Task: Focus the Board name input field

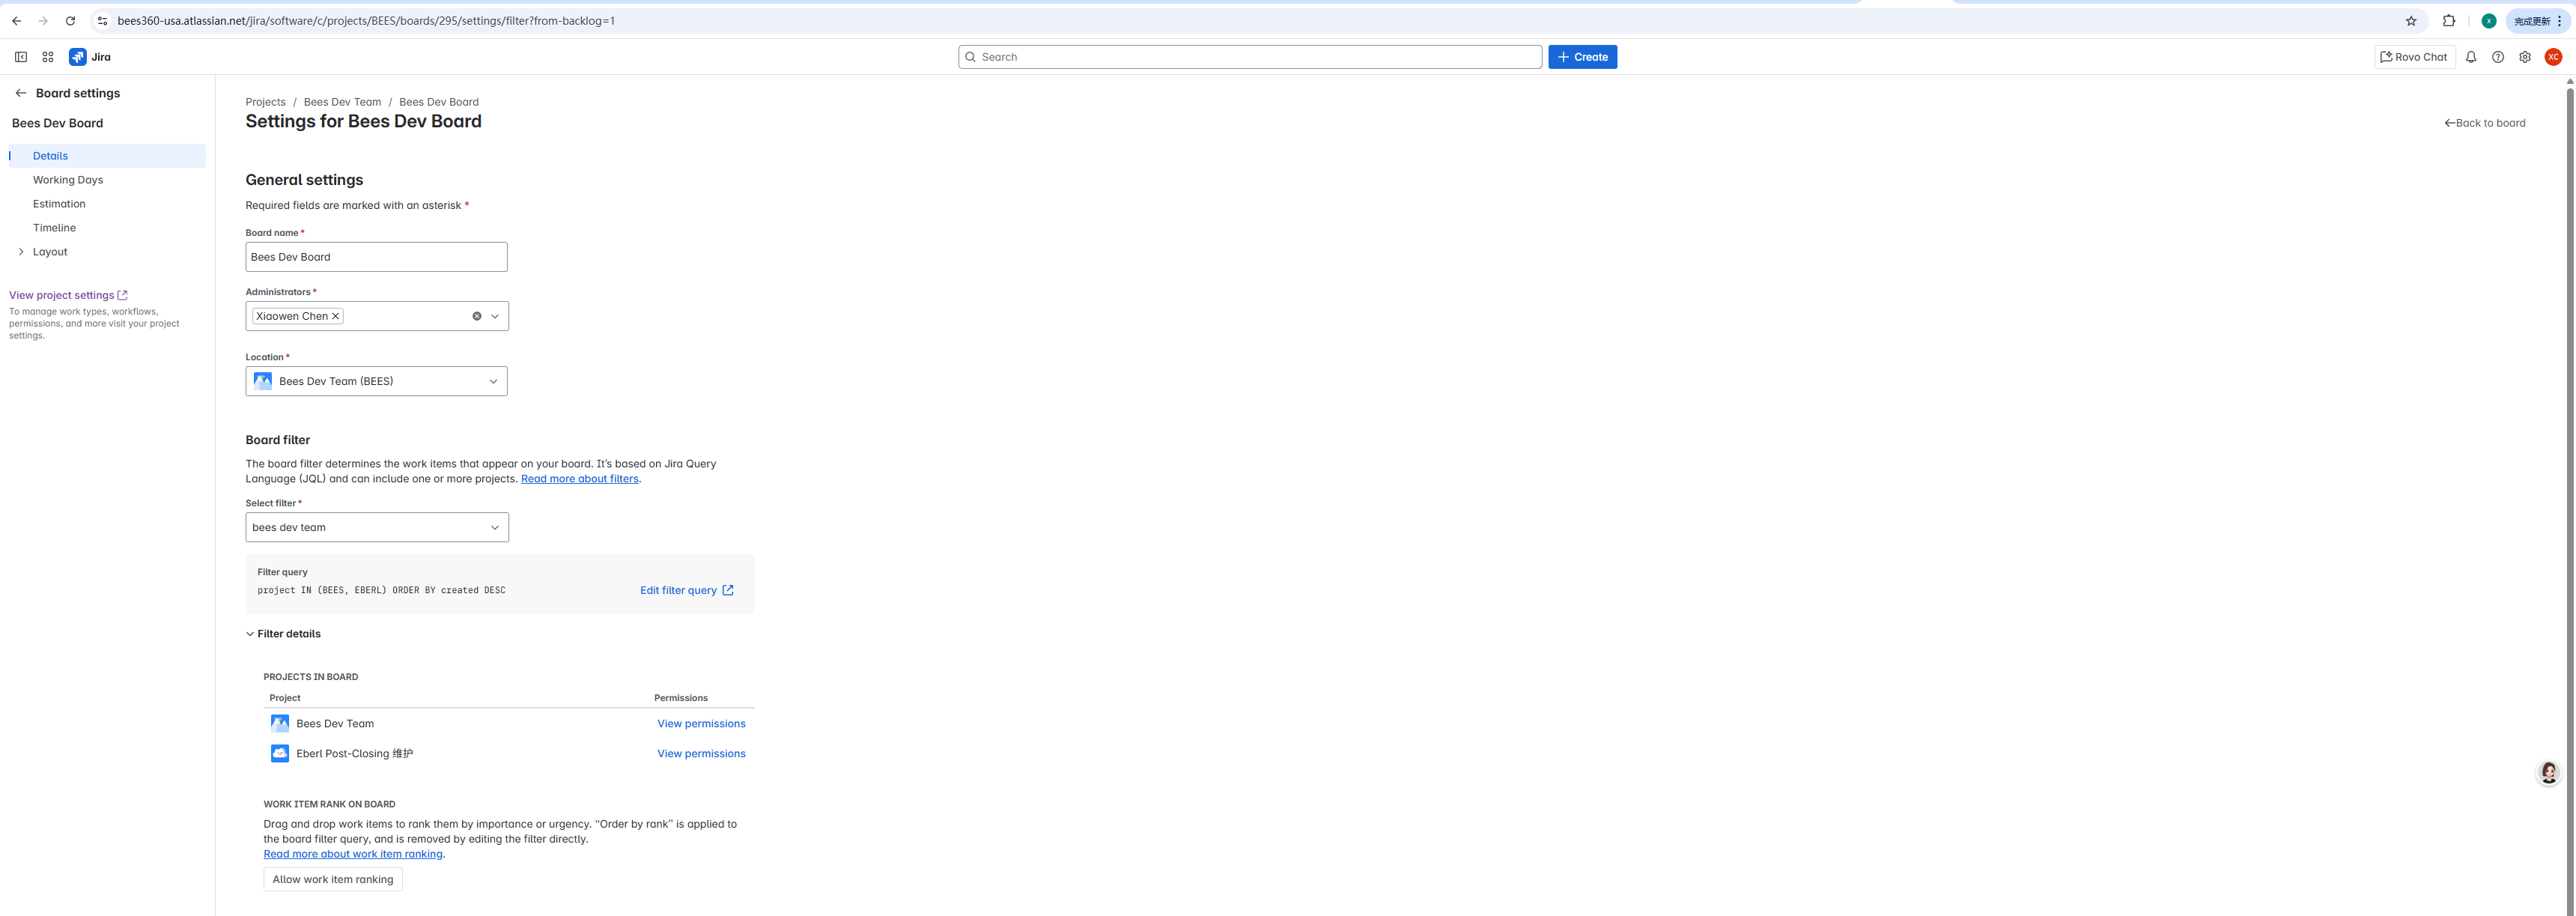Action: click(376, 257)
